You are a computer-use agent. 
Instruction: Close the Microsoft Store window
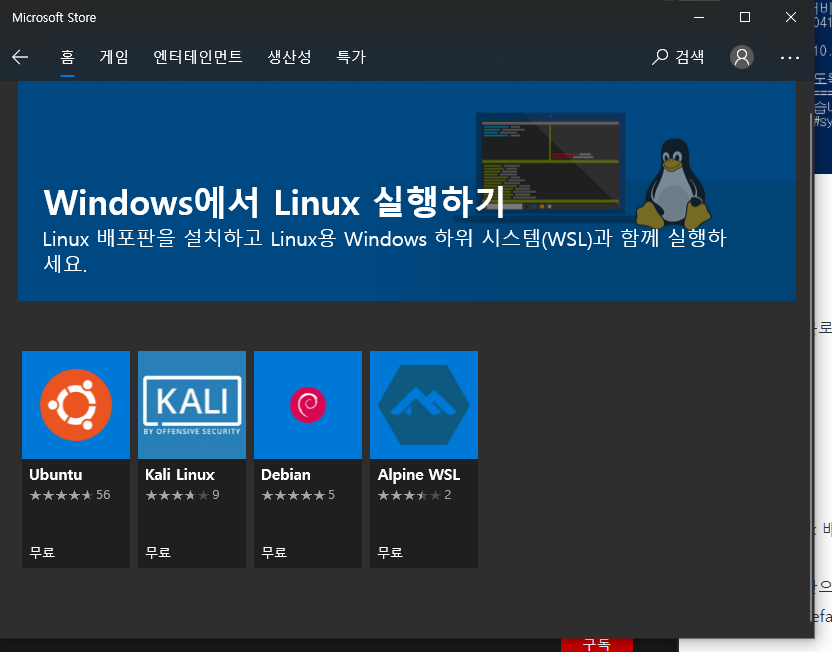click(791, 18)
